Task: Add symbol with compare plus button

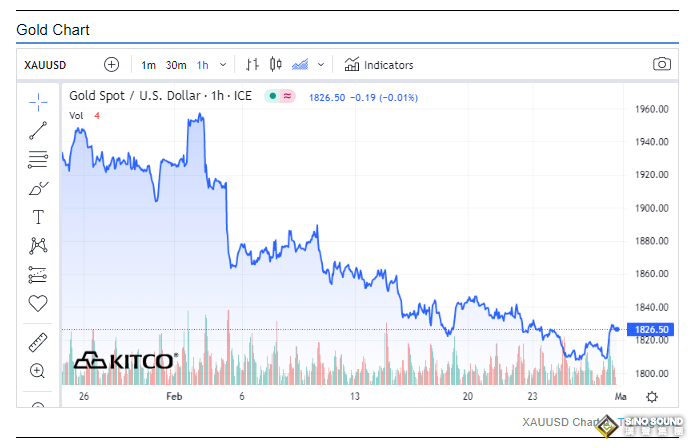Action: (x=111, y=64)
